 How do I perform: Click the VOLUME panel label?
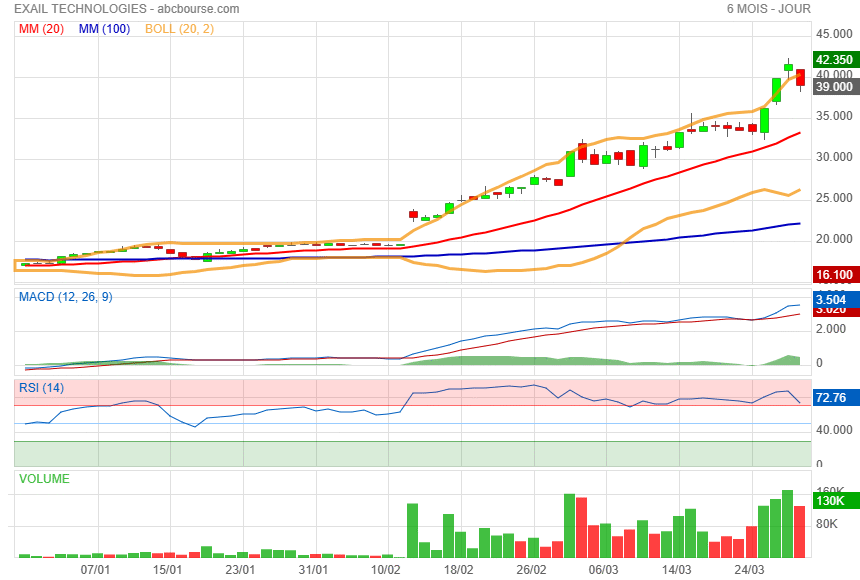(x=44, y=479)
